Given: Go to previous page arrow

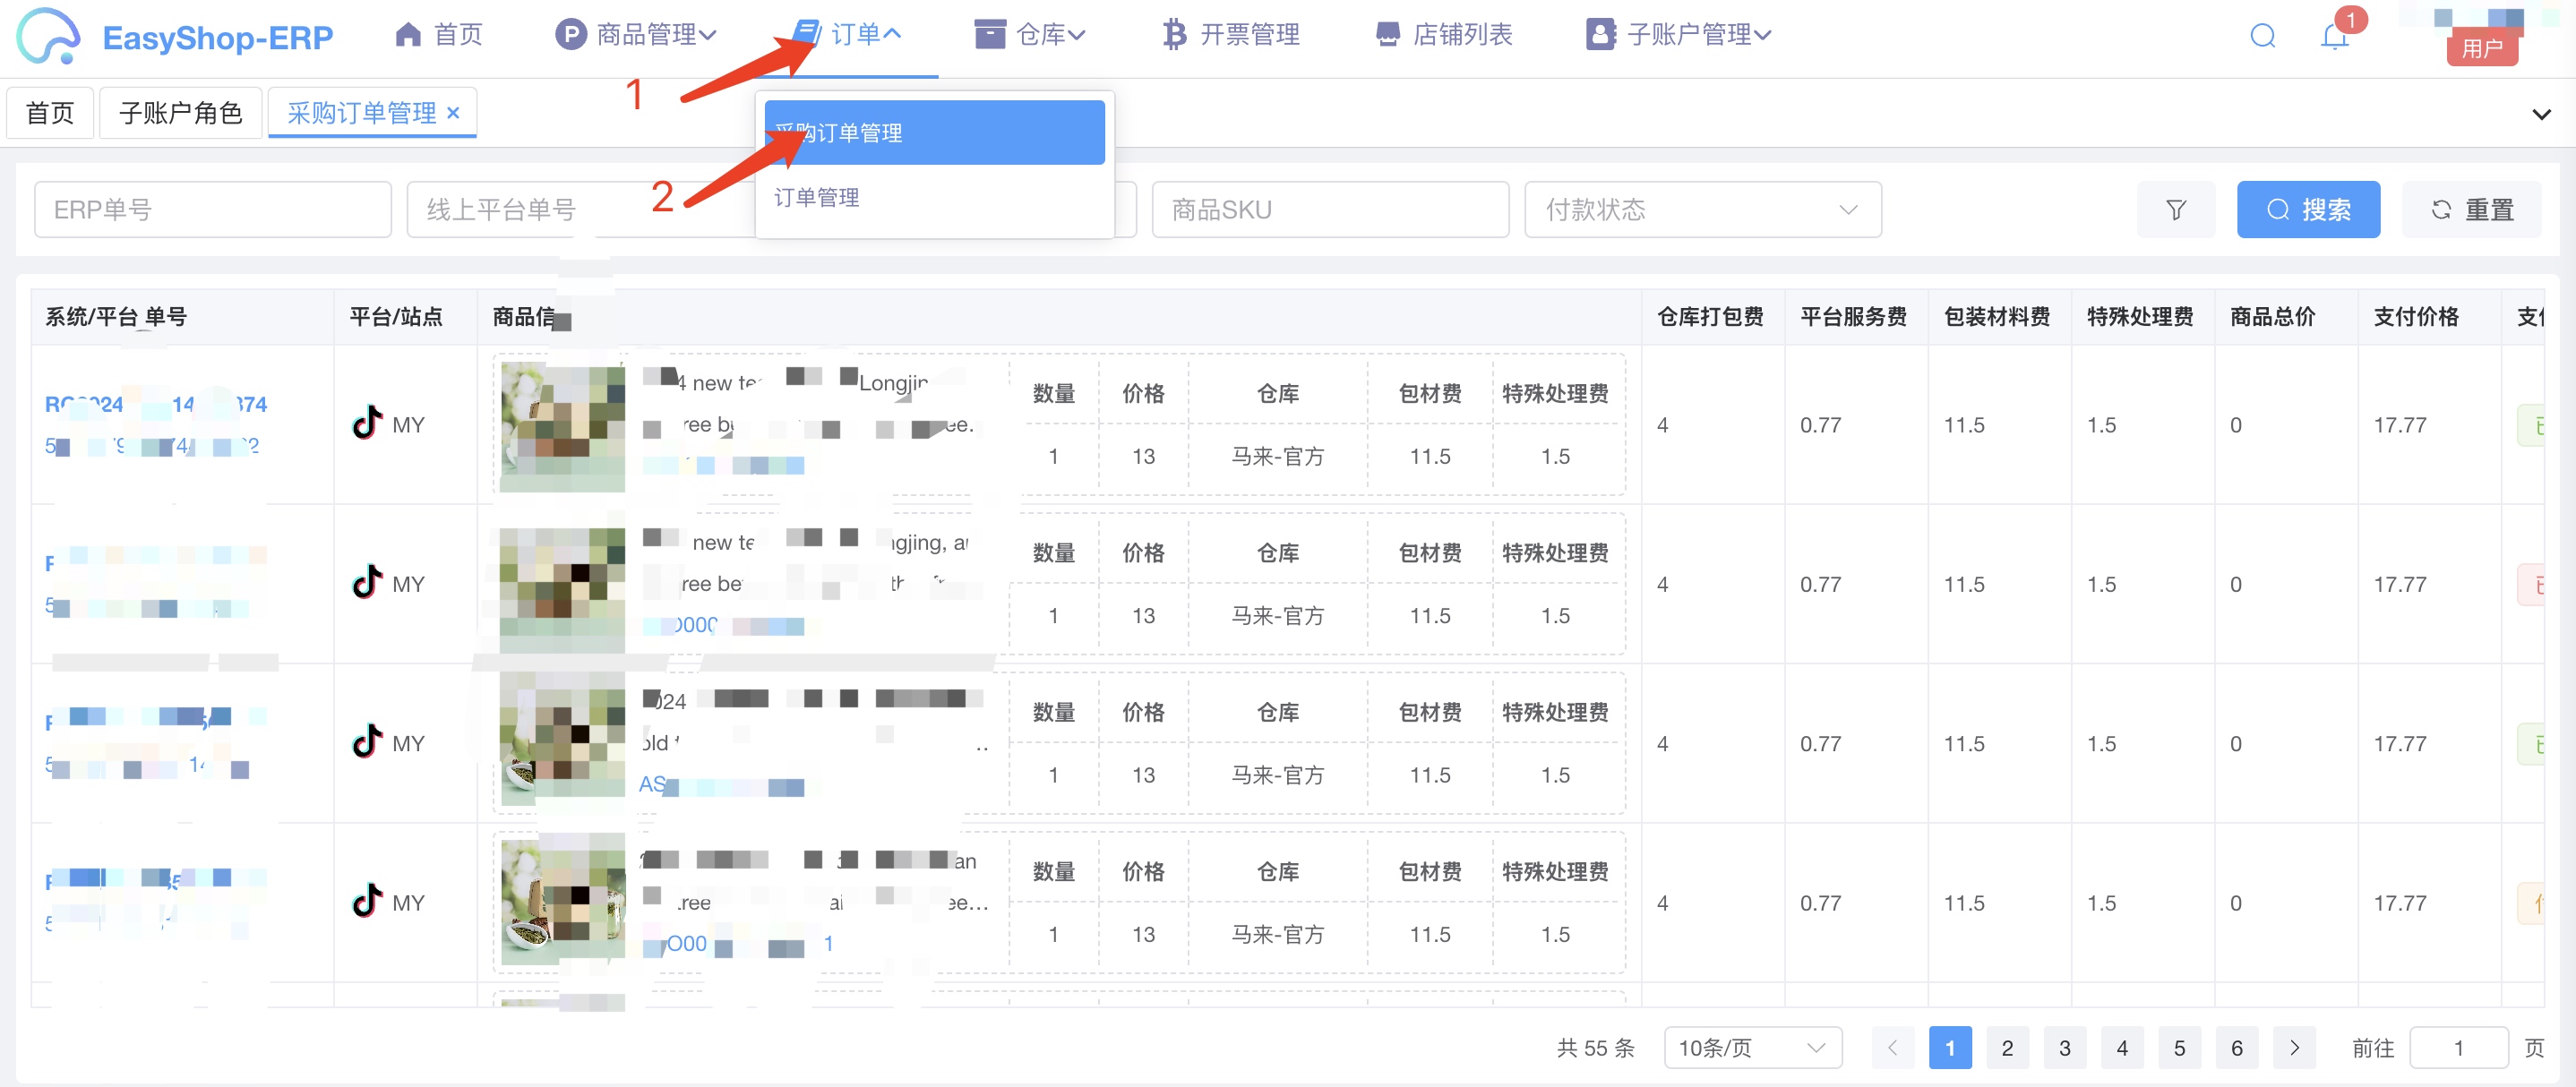Looking at the screenshot, I should pyautogui.click(x=1892, y=1047).
